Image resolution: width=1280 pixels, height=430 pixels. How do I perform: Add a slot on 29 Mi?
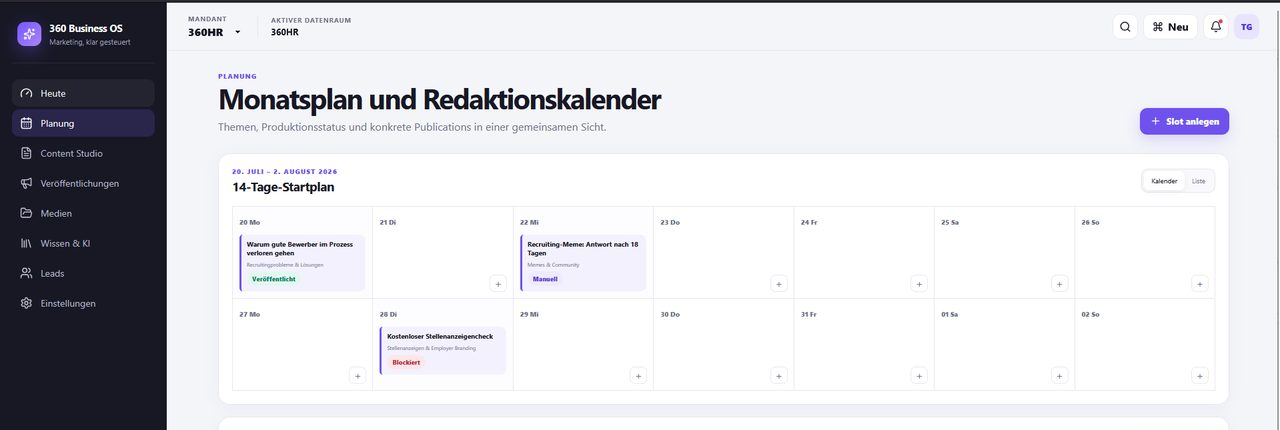click(638, 375)
